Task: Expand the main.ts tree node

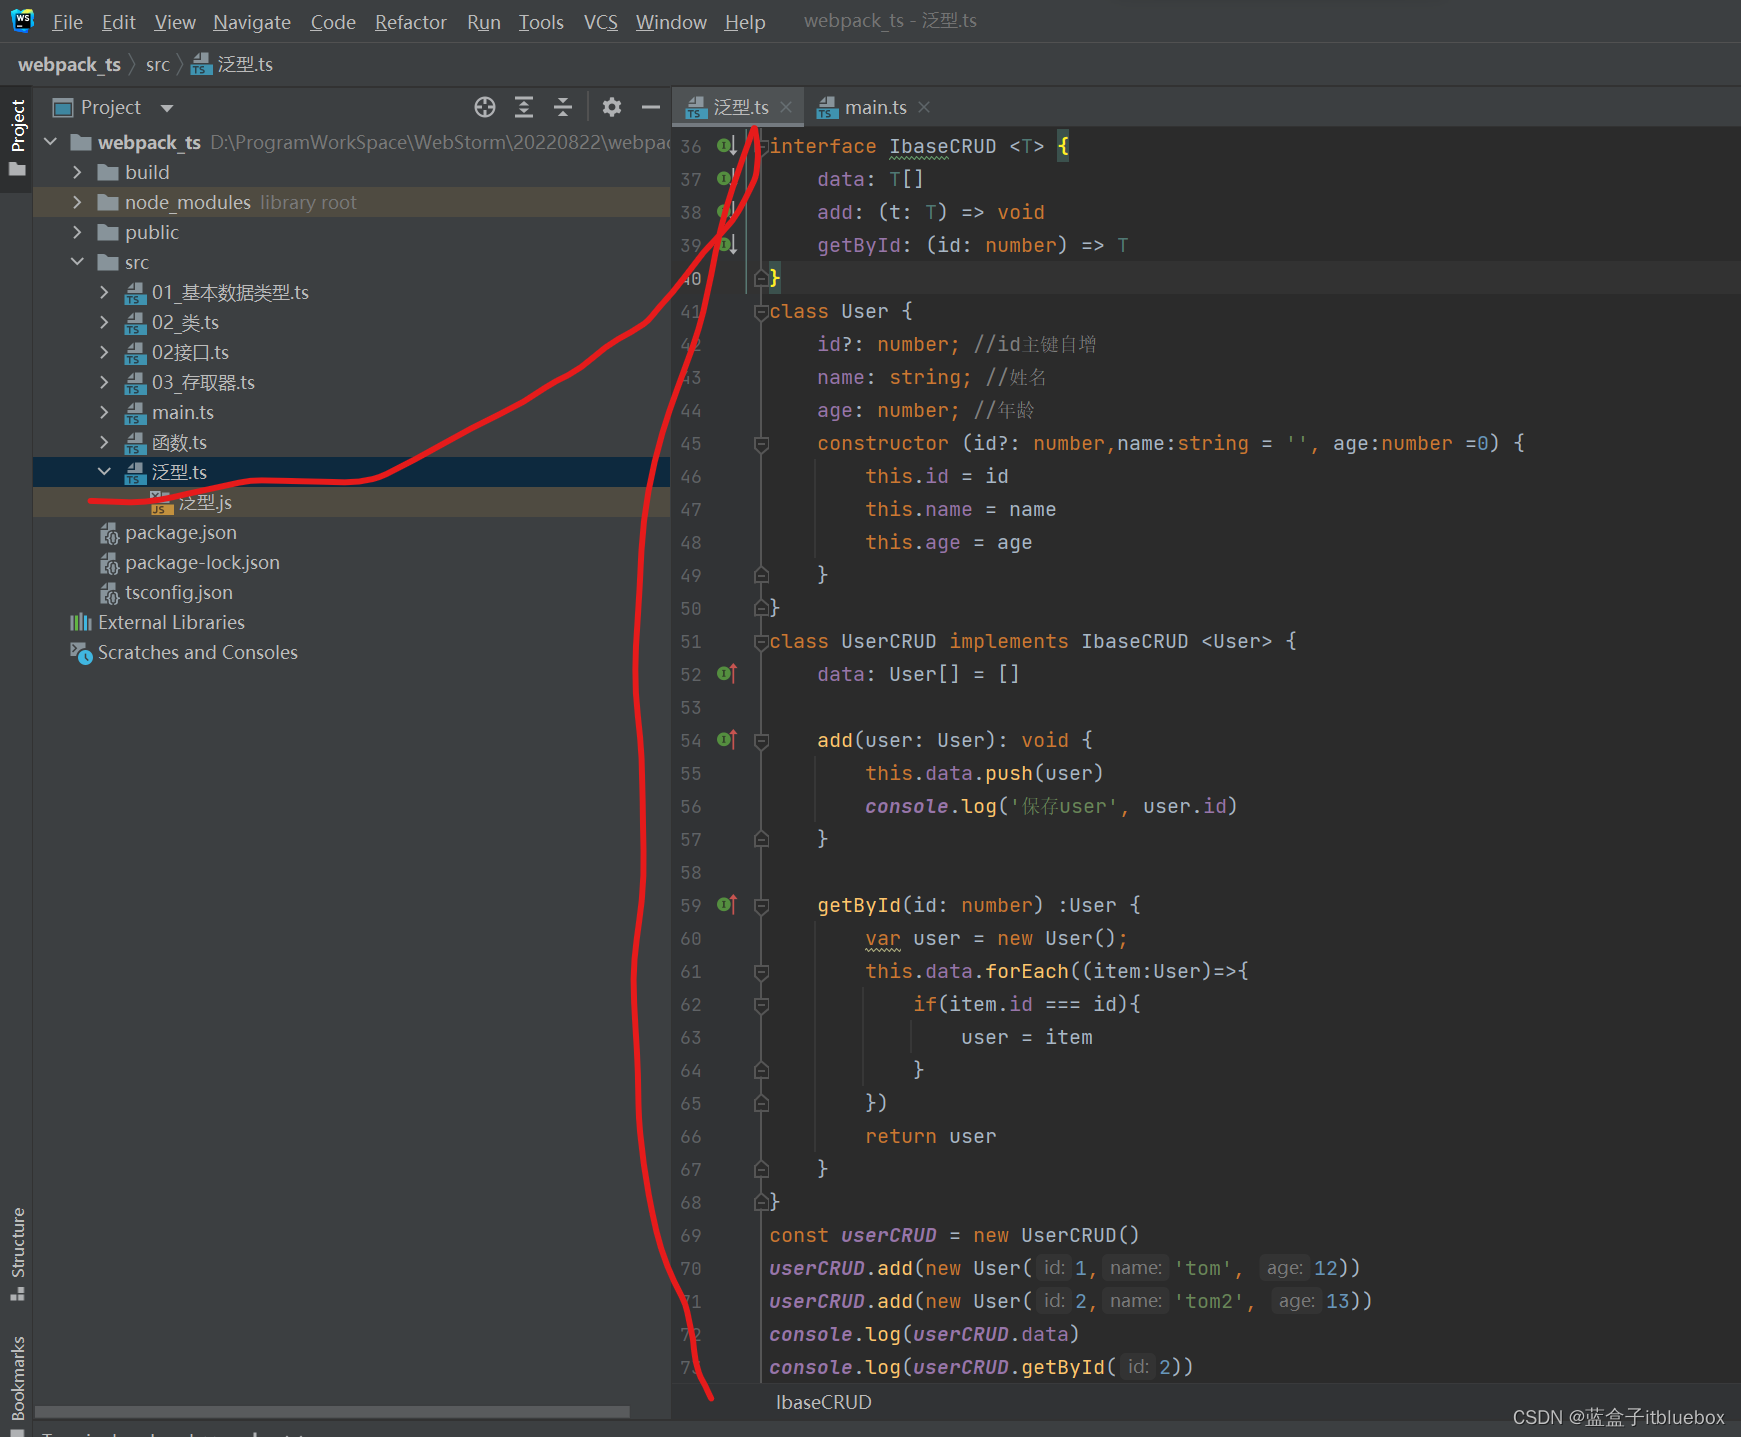Action: click(x=104, y=412)
